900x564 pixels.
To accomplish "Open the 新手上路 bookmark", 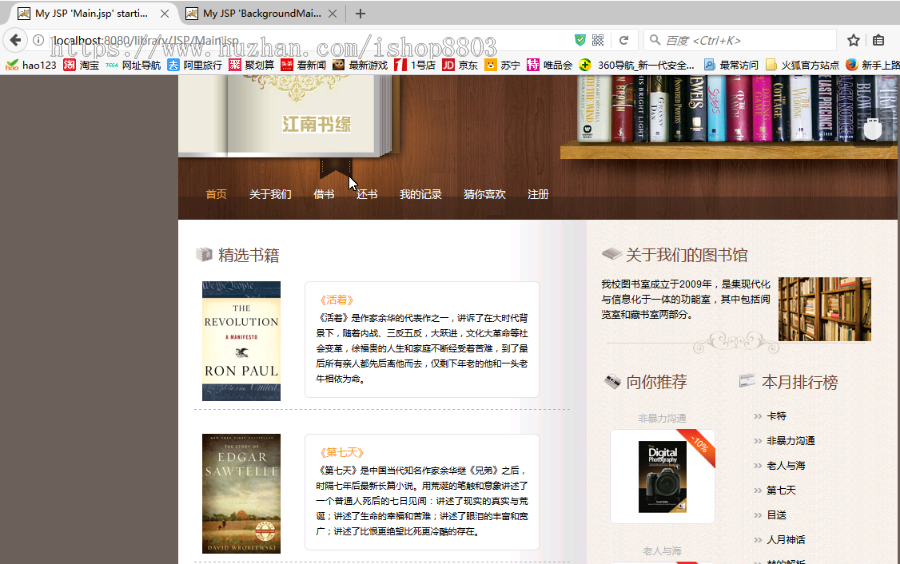I will 873,65.
